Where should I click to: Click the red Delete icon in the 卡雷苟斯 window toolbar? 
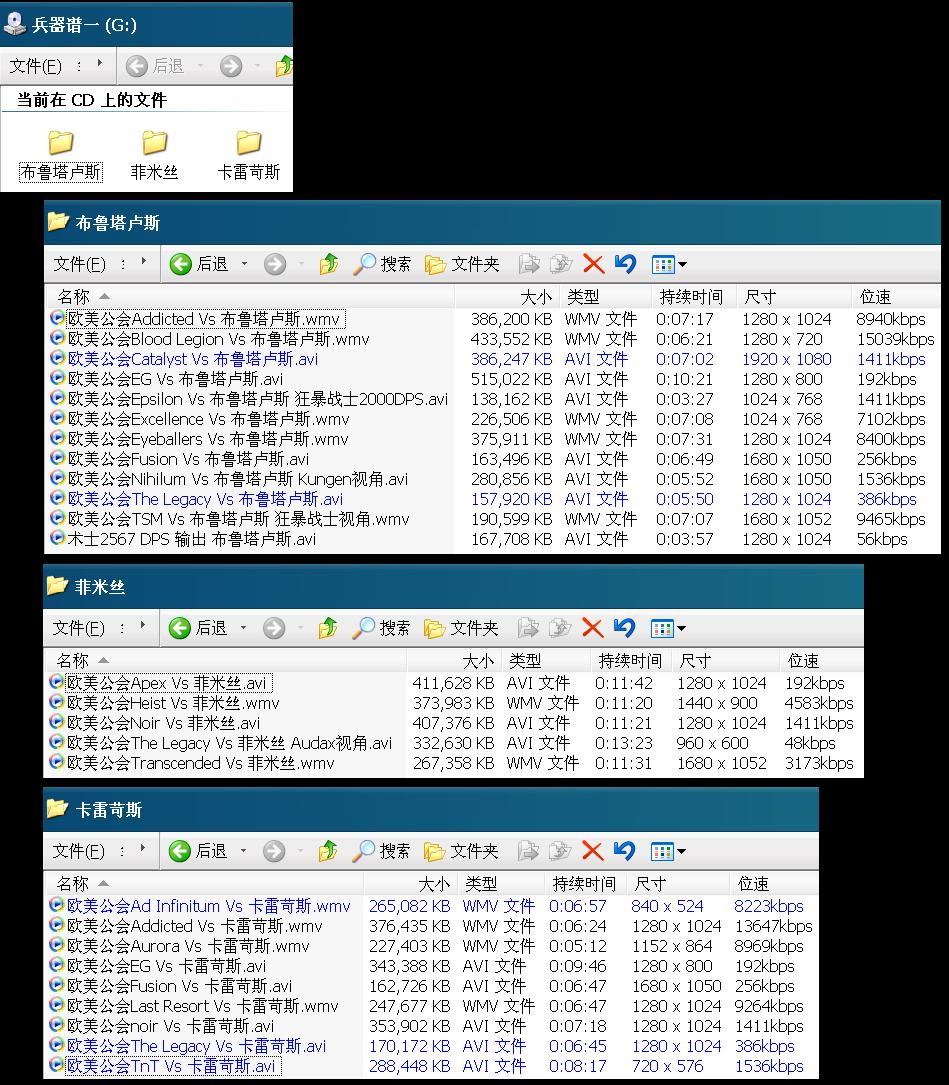click(x=592, y=851)
